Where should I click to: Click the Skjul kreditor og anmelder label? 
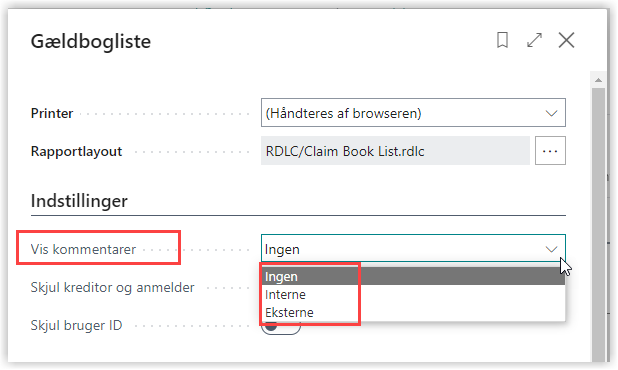[x=112, y=288]
